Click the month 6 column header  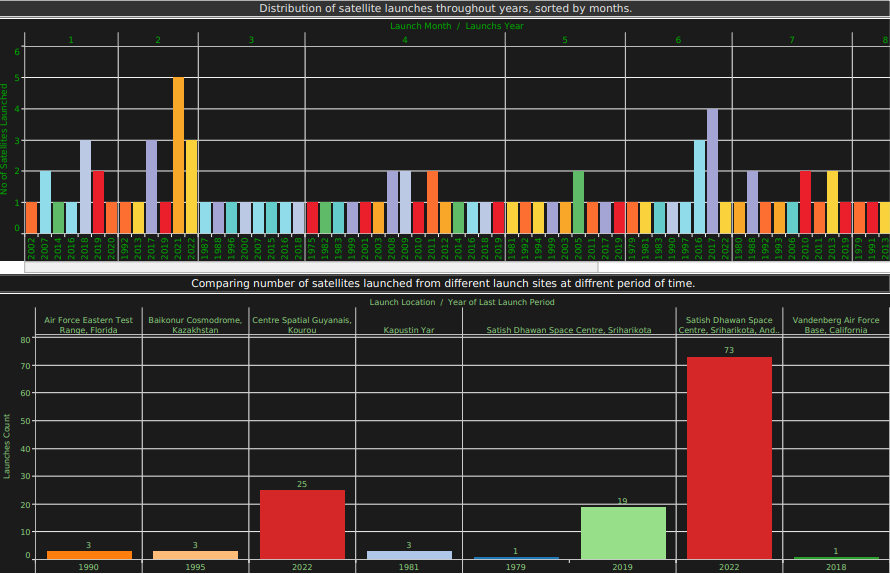click(678, 40)
